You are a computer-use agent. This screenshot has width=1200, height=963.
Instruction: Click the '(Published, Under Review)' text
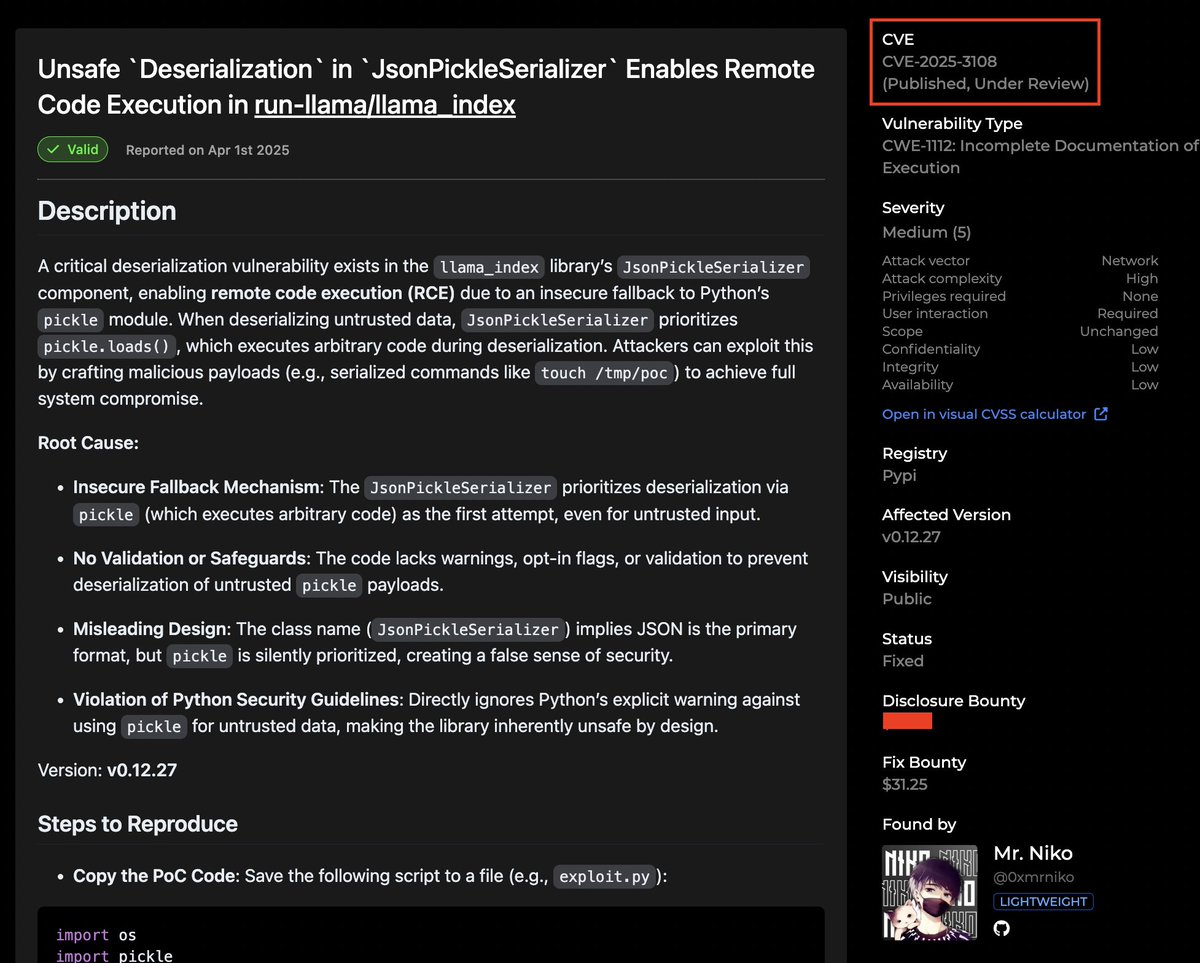coord(985,83)
